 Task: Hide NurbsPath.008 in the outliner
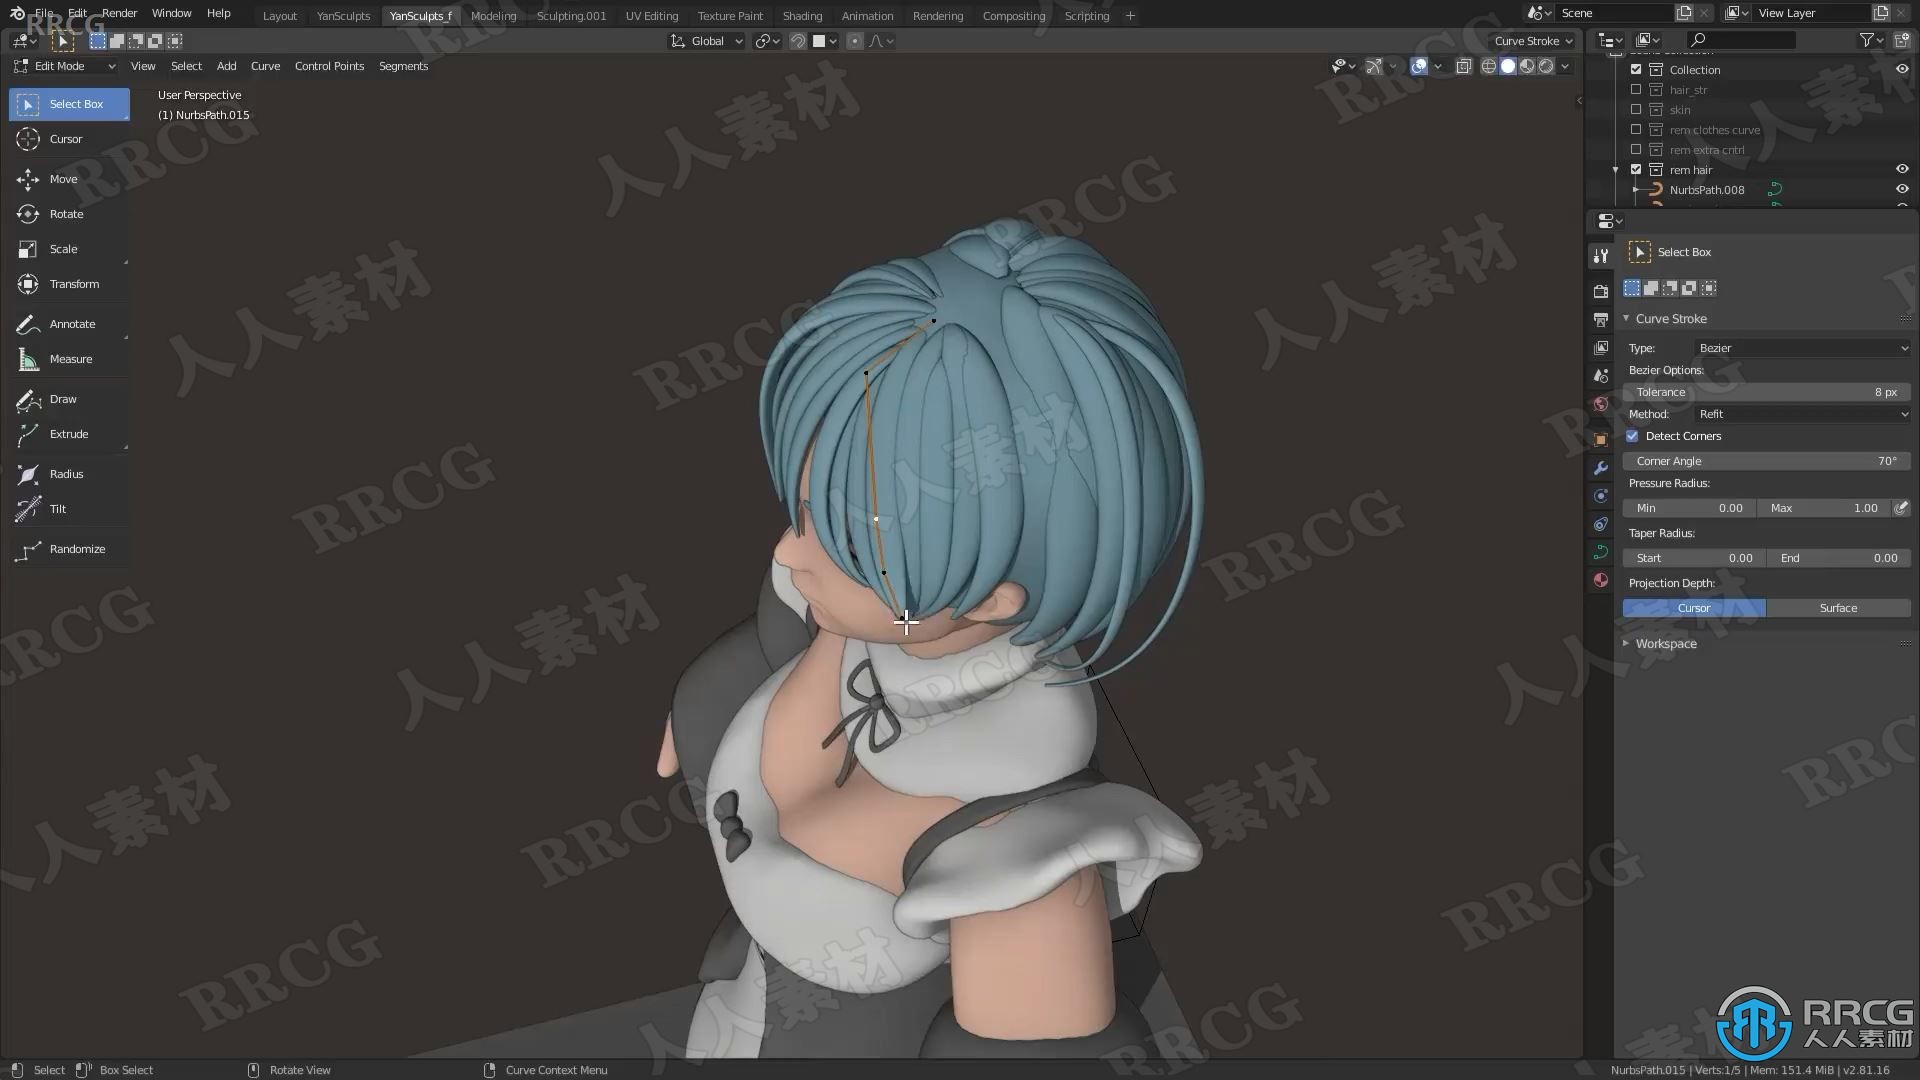[1902, 189]
